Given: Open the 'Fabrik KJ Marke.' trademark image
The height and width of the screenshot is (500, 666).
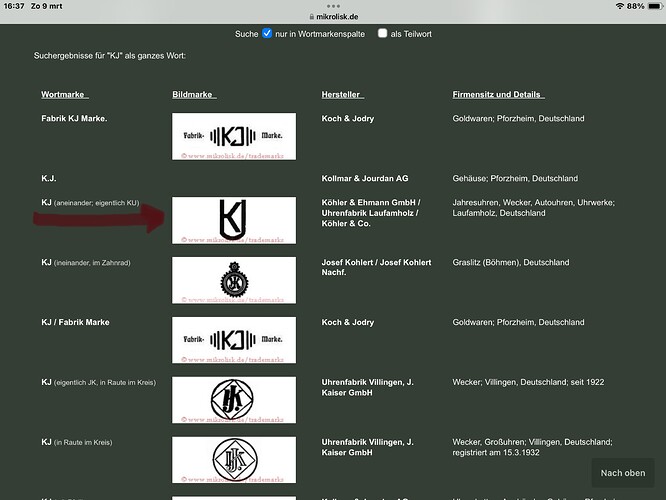Looking at the screenshot, I should click(x=234, y=136).
